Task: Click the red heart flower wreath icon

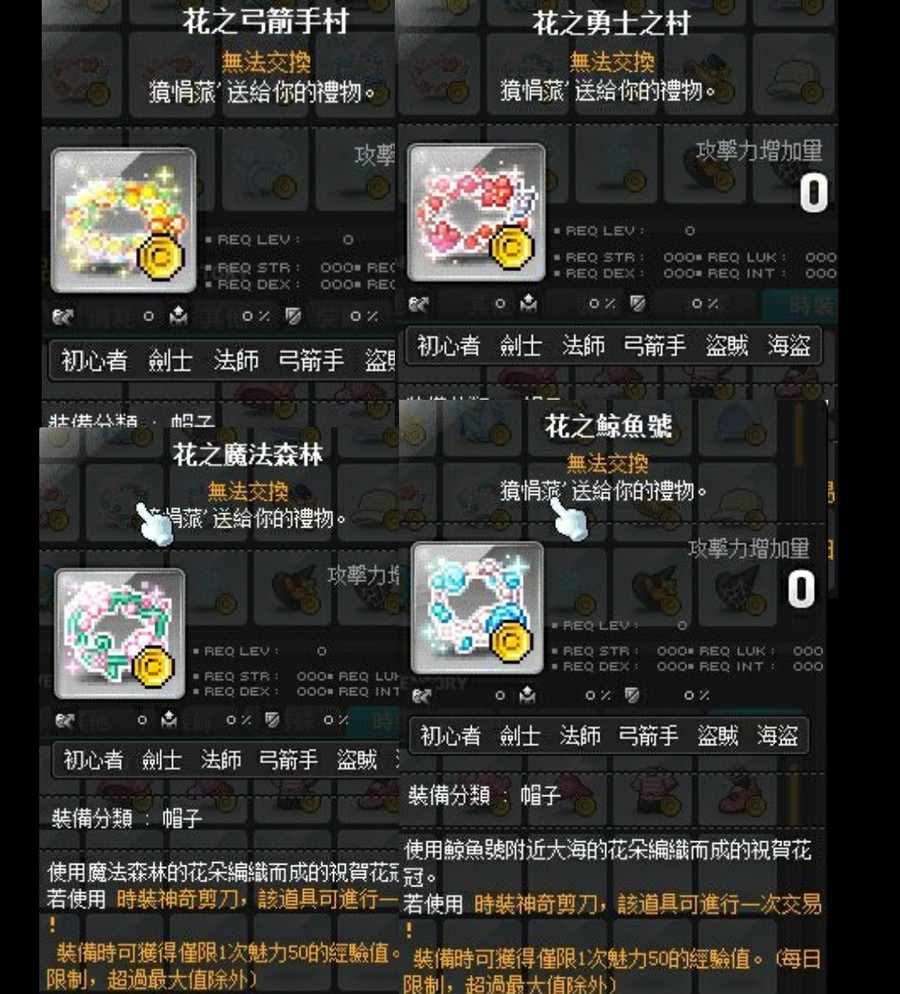Action: [476, 212]
